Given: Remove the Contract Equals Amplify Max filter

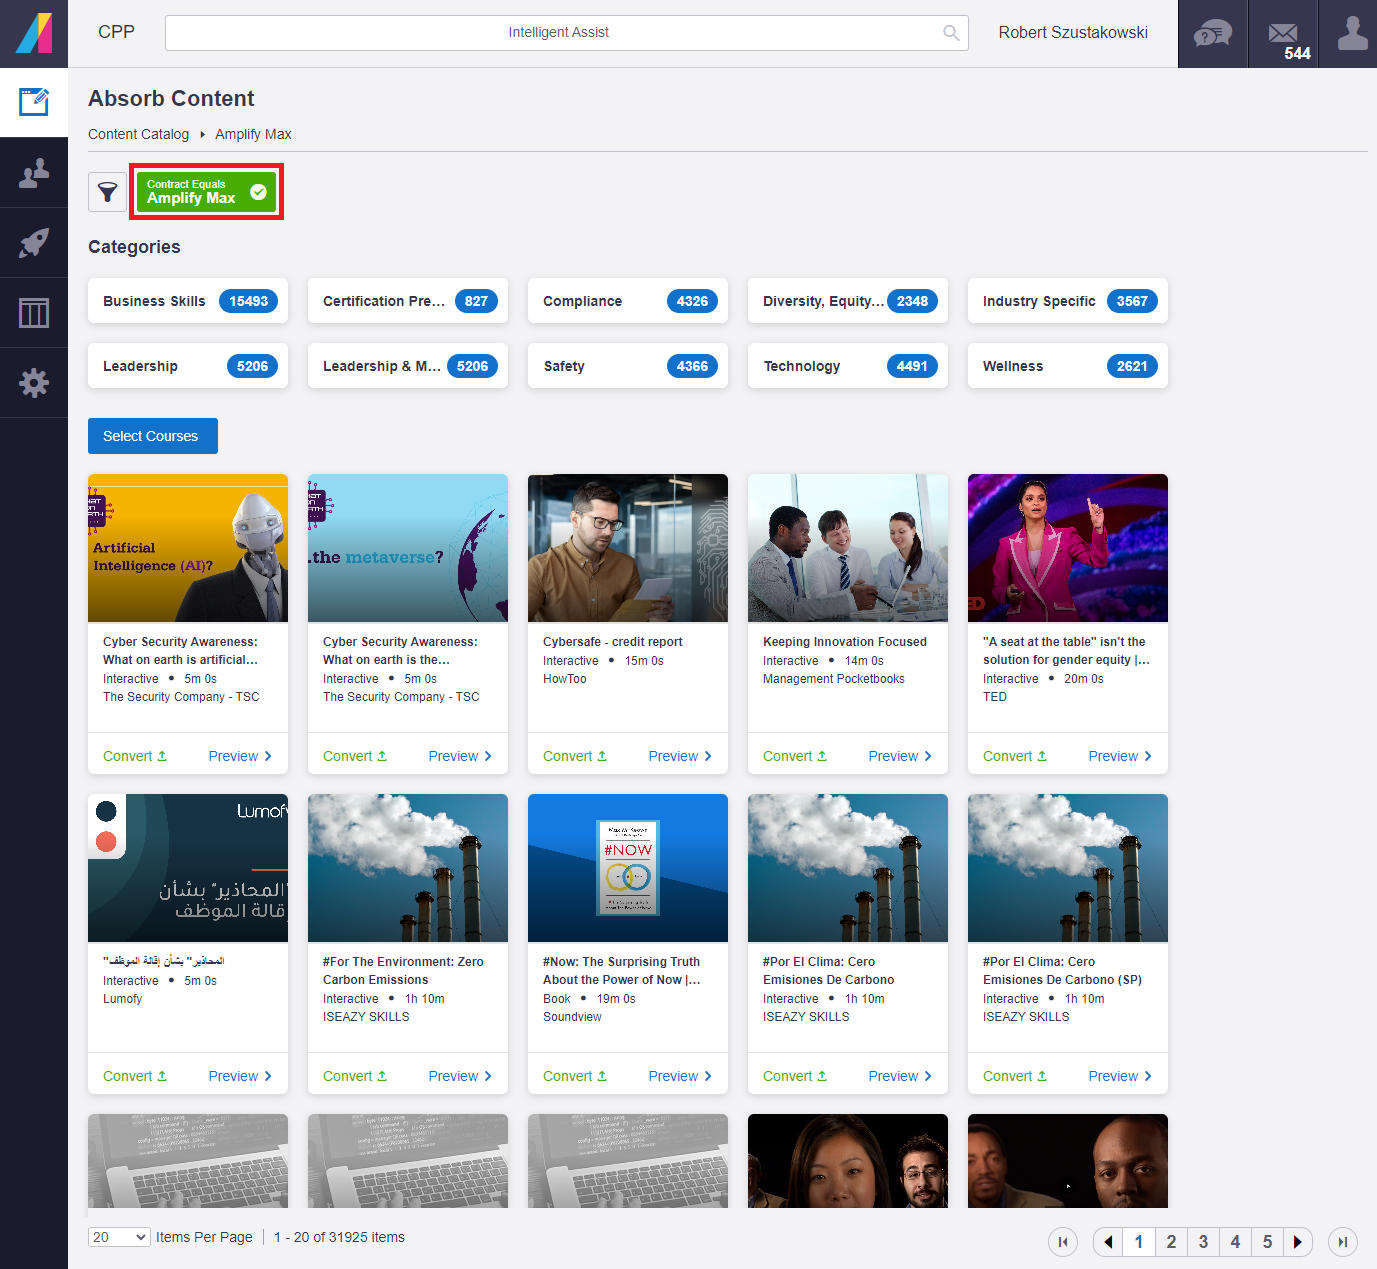Looking at the screenshot, I should click(258, 192).
